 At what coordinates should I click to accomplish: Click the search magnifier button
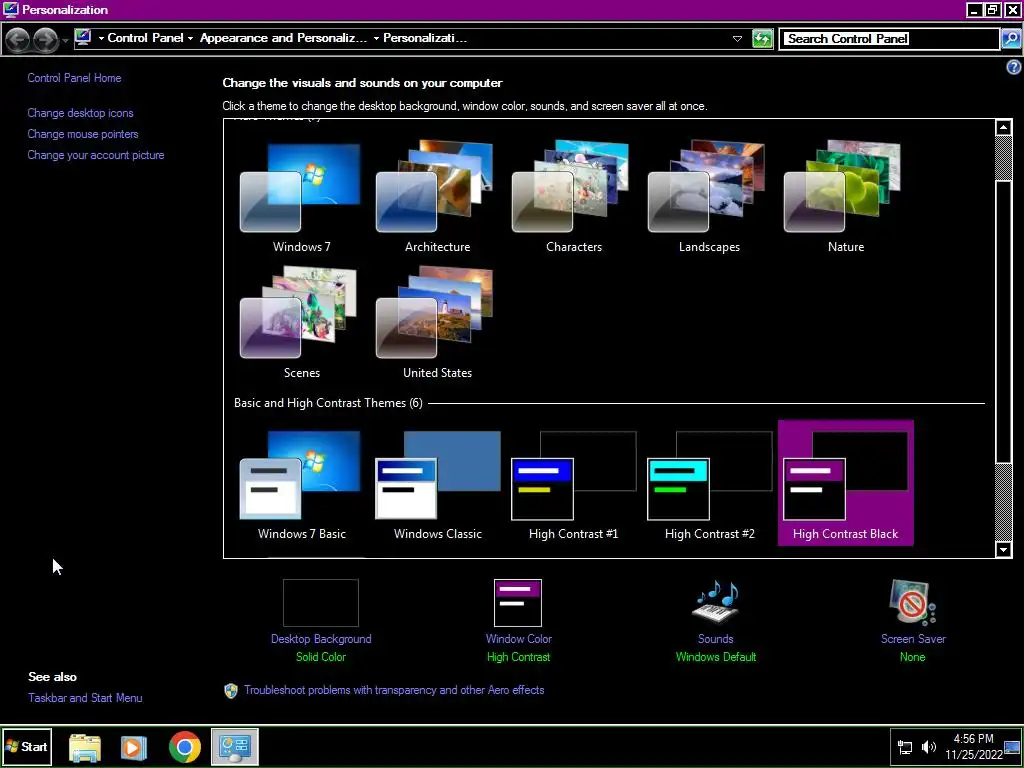(x=1010, y=39)
